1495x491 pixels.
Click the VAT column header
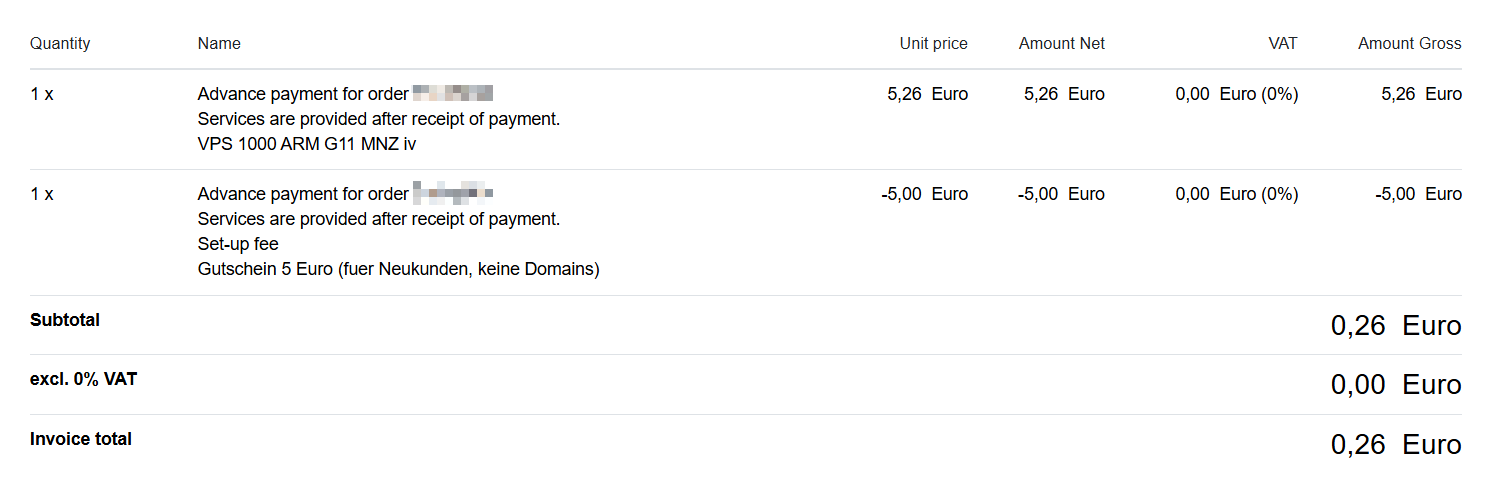(x=1282, y=43)
